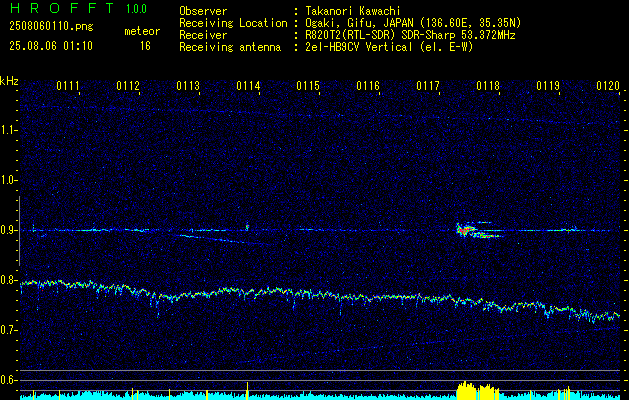
Task: Click the 0112 time marker
Action: click(128, 86)
